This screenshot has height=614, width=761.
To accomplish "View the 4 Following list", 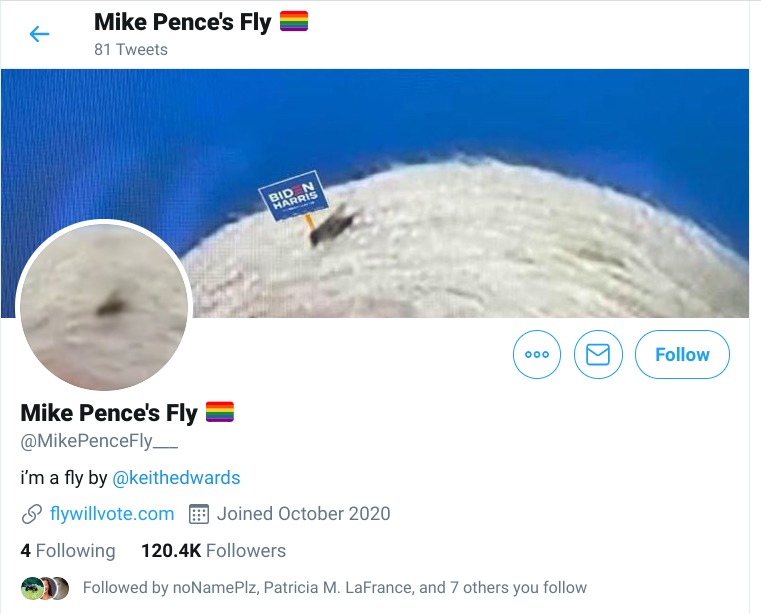I will pyautogui.click(x=68, y=551).
